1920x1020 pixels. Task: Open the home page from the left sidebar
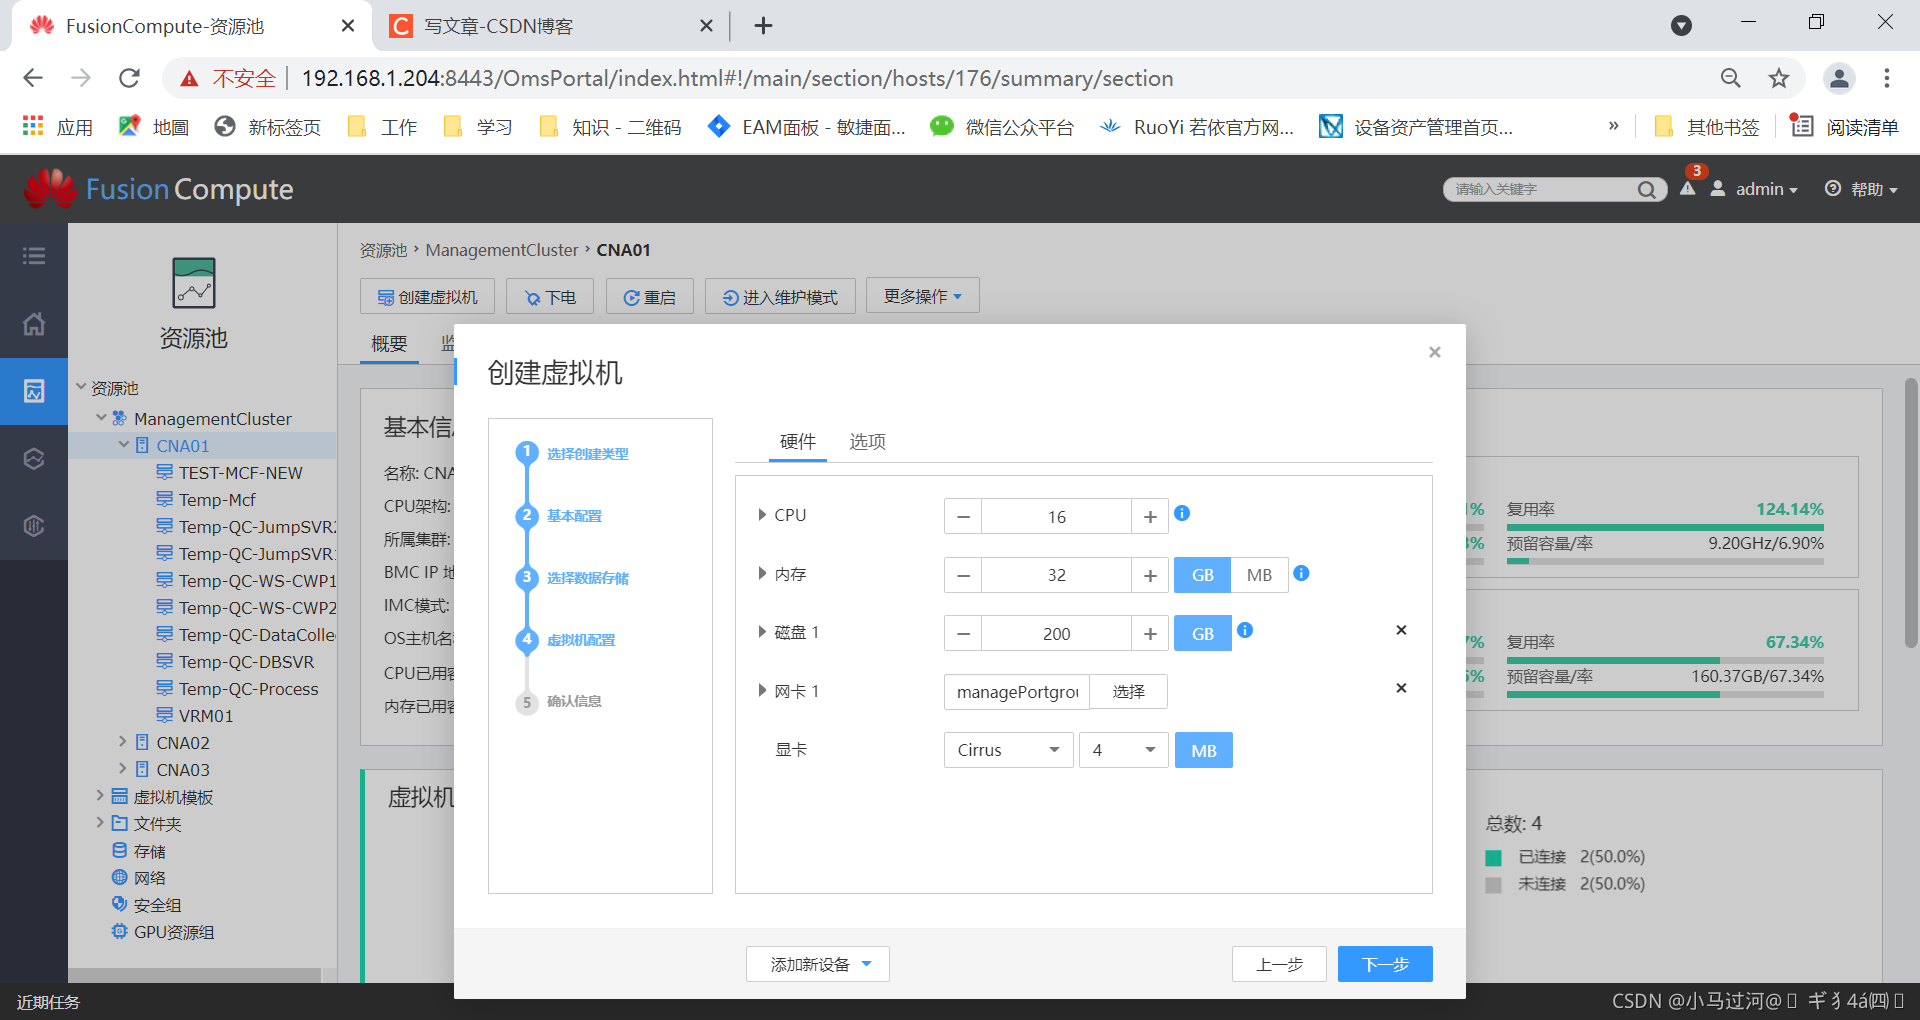pyautogui.click(x=34, y=324)
